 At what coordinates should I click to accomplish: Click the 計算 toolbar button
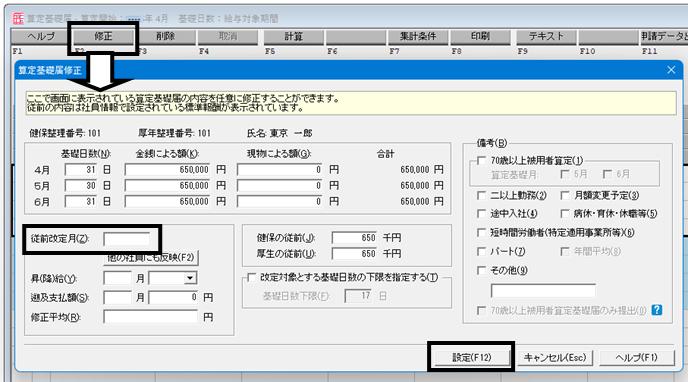click(294, 37)
